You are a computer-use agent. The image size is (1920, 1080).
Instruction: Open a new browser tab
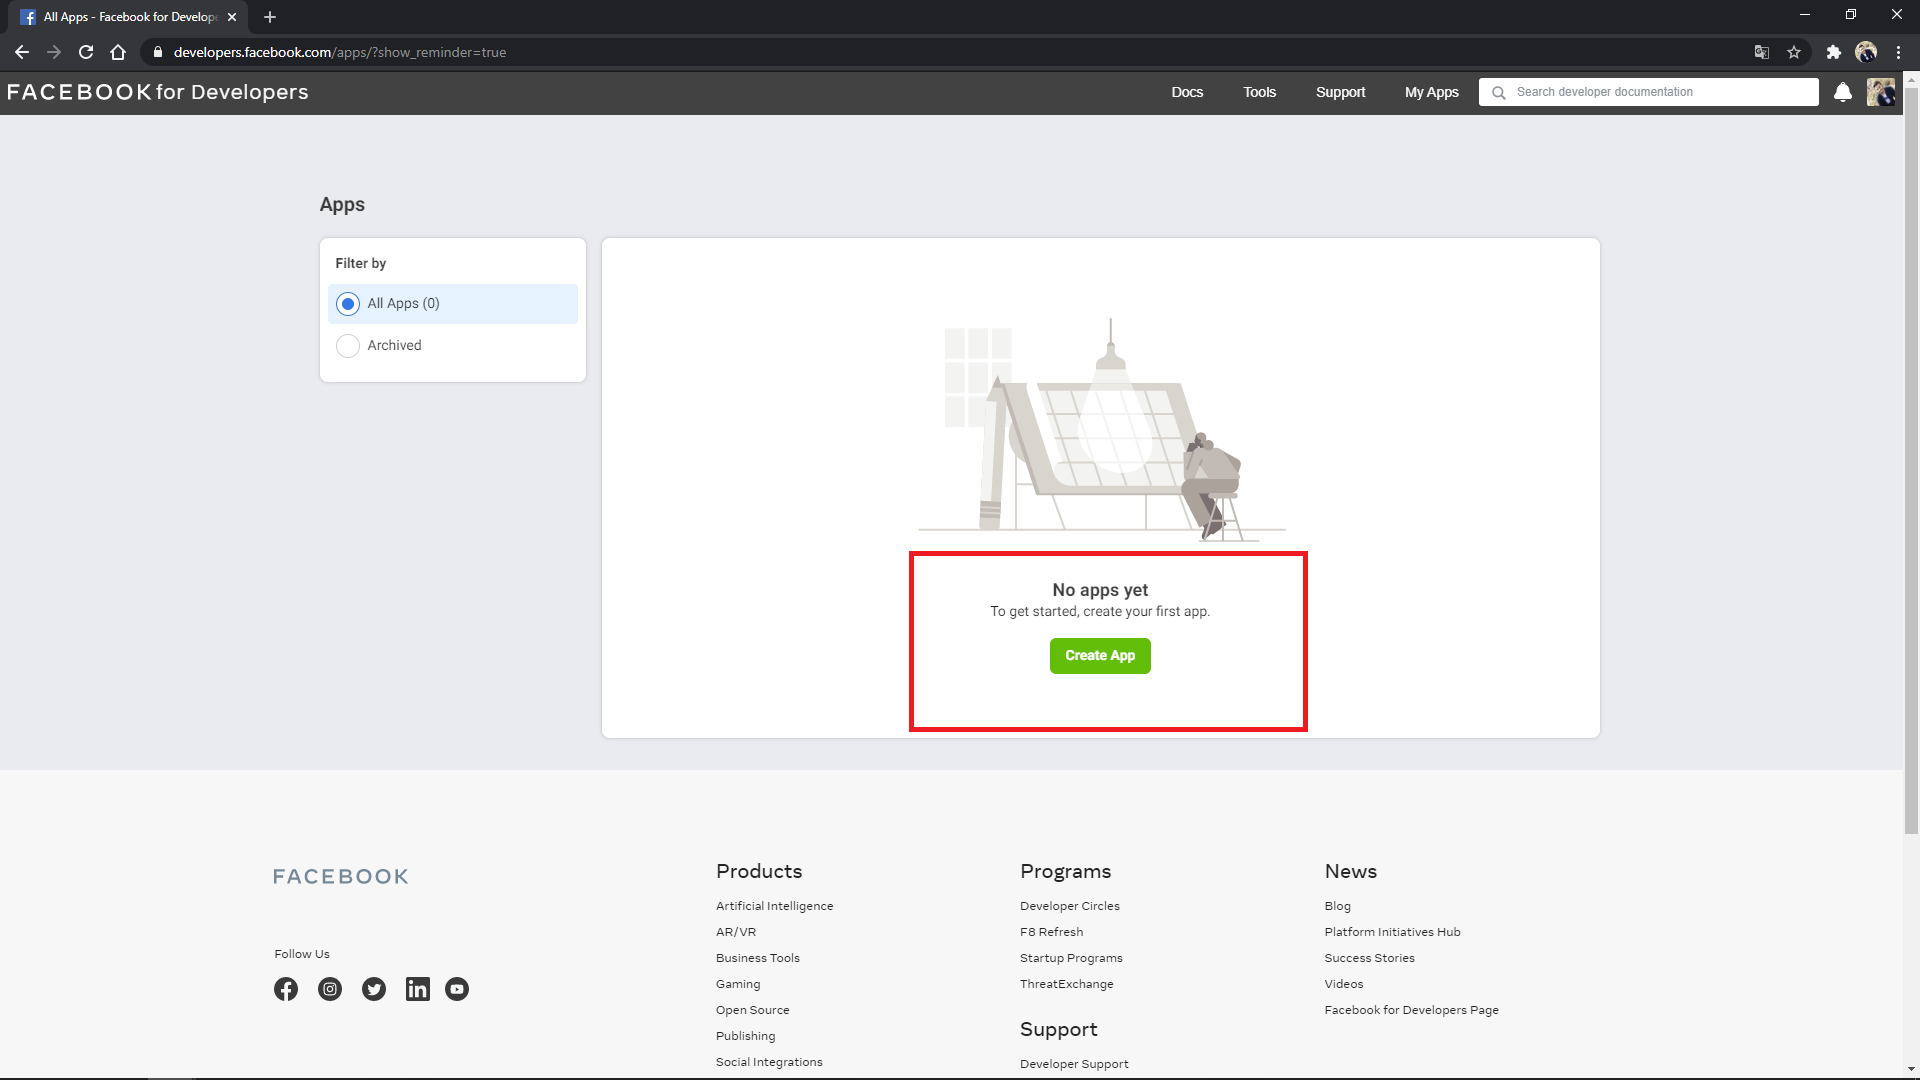[270, 17]
